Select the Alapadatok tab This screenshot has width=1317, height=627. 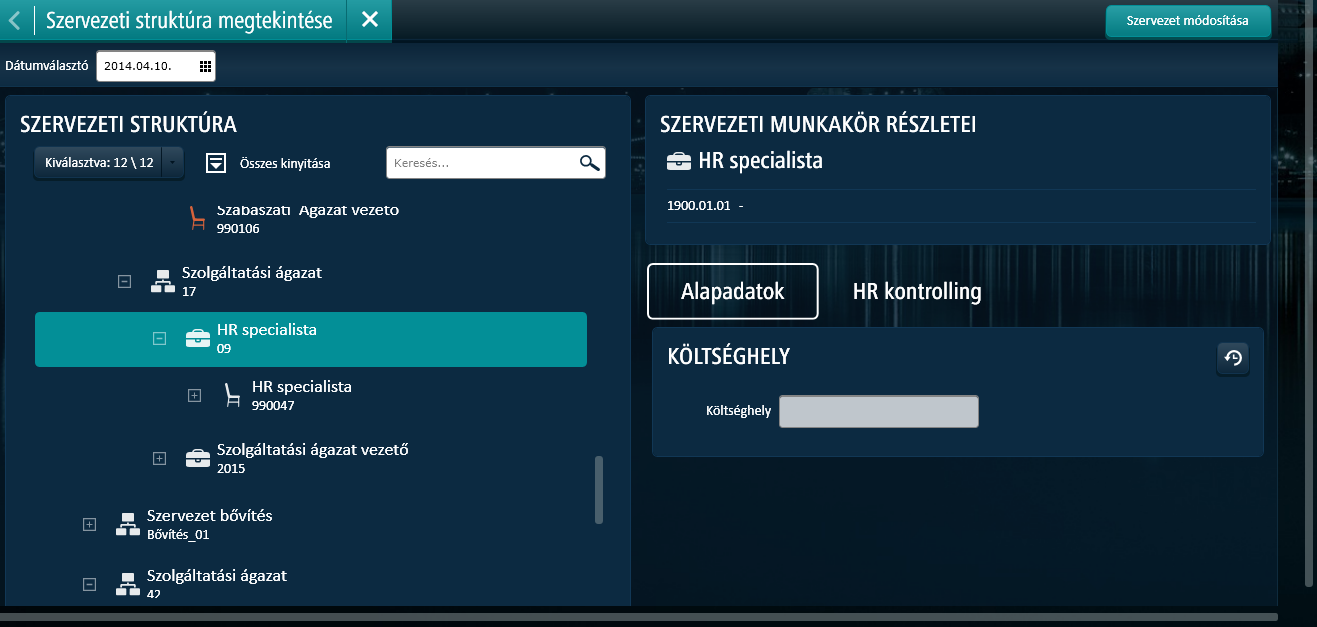click(x=732, y=292)
